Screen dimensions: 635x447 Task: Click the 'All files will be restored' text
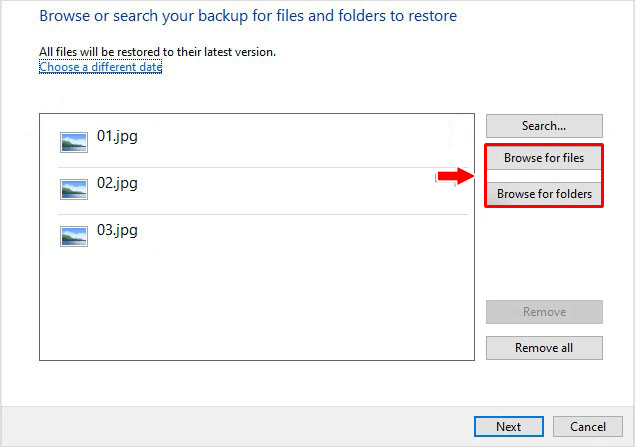tap(157, 52)
